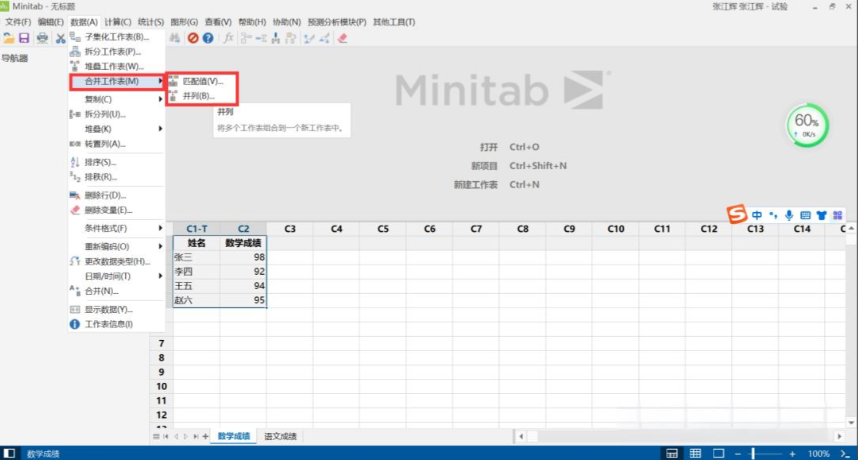Click the cell containing 张三

[197, 257]
